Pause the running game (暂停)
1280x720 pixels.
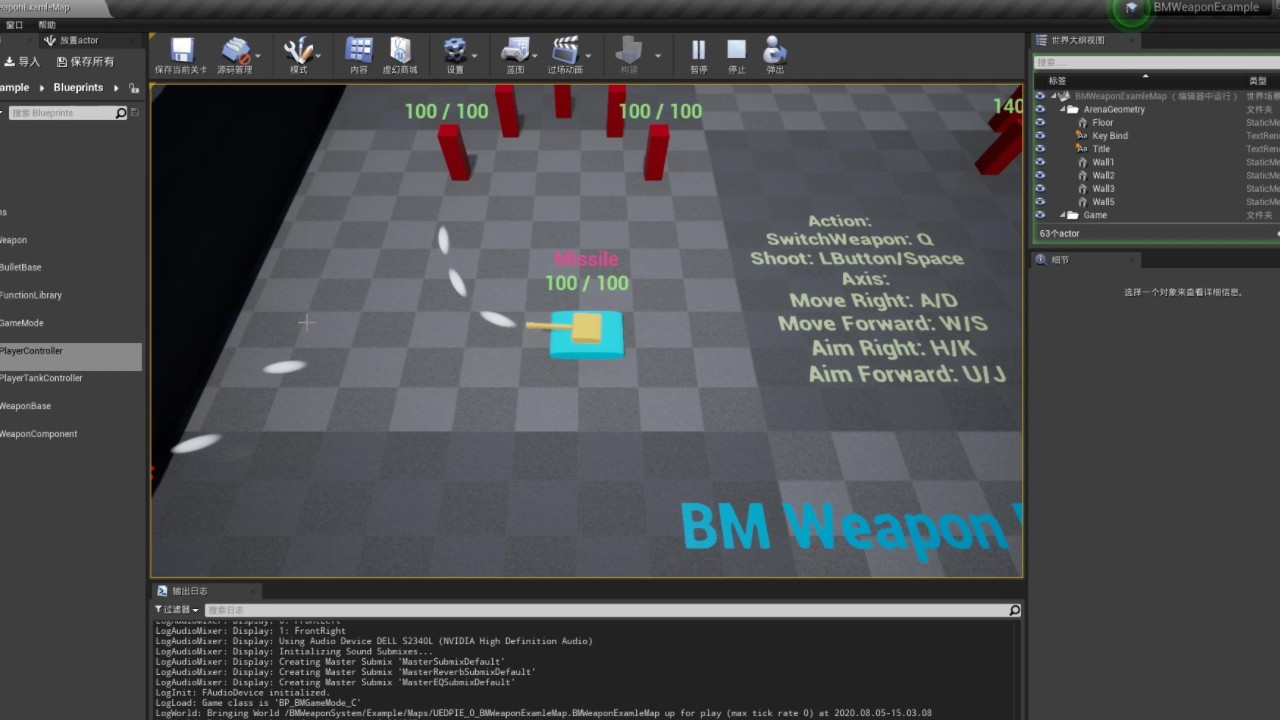698,50
